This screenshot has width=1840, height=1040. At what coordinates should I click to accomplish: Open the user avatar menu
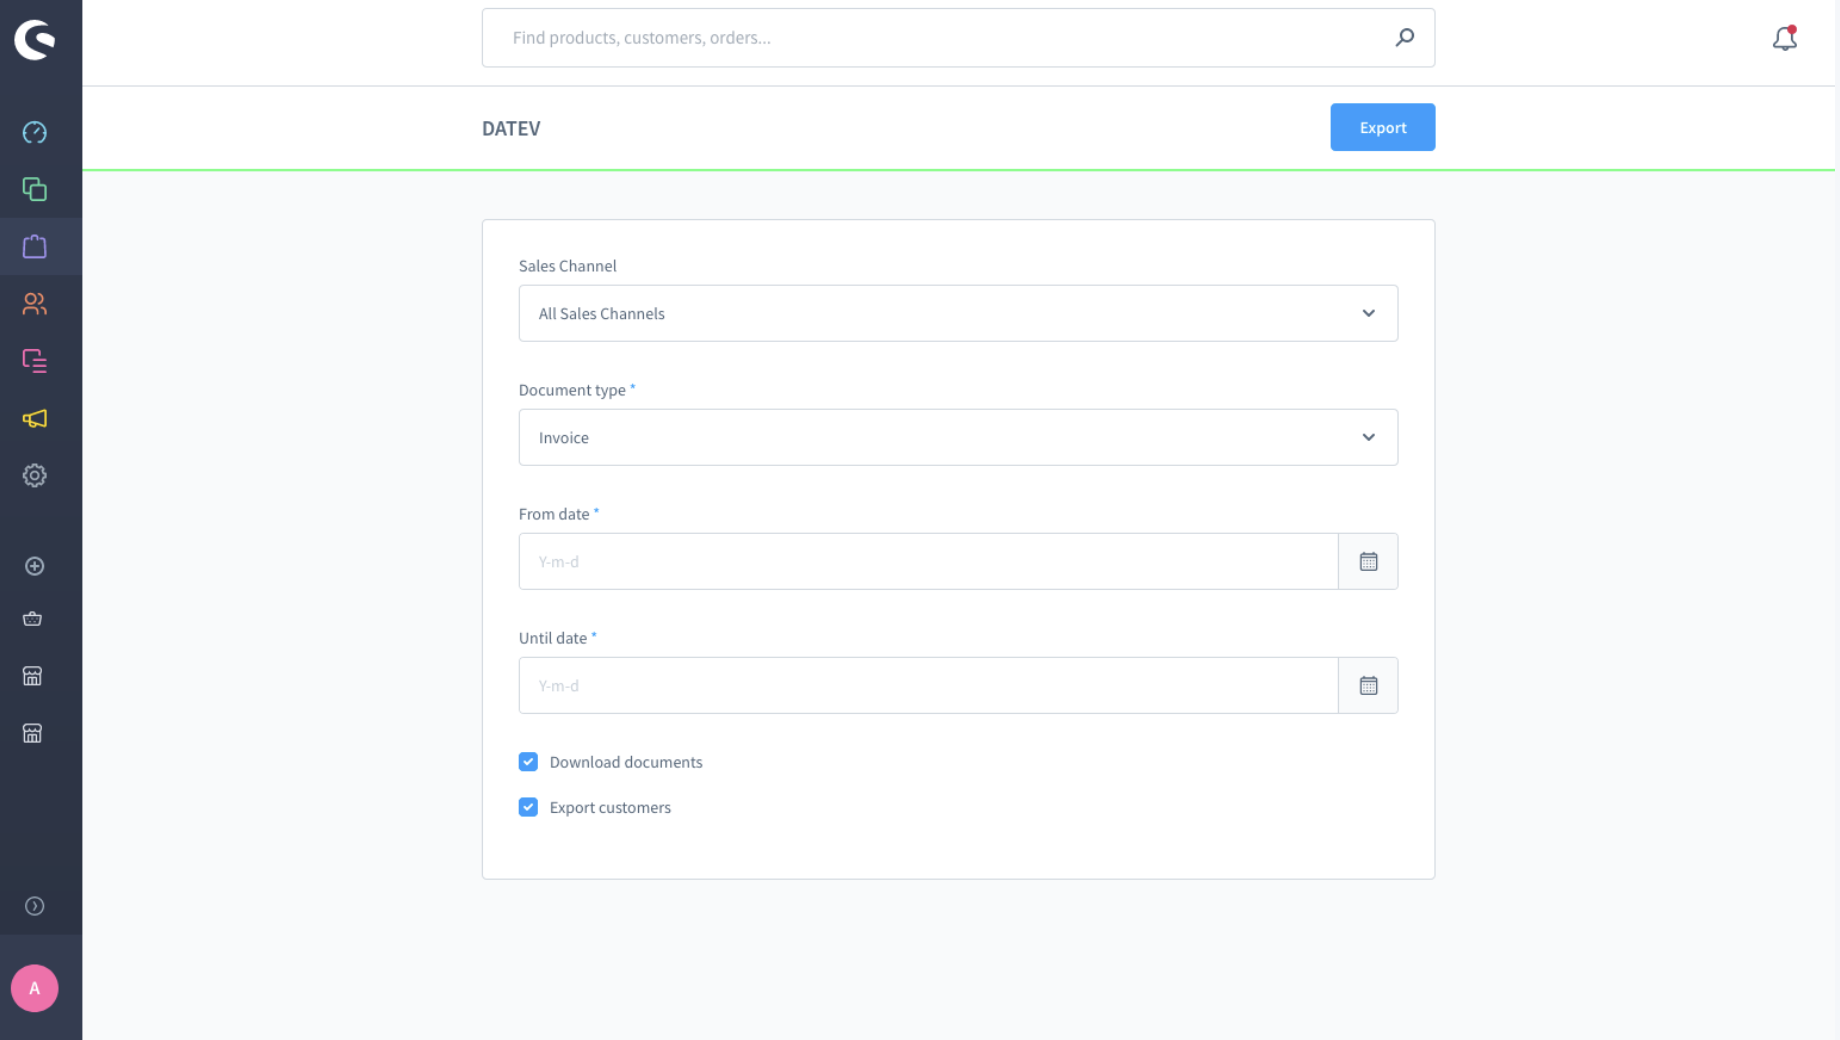click(x=35, y=988)
